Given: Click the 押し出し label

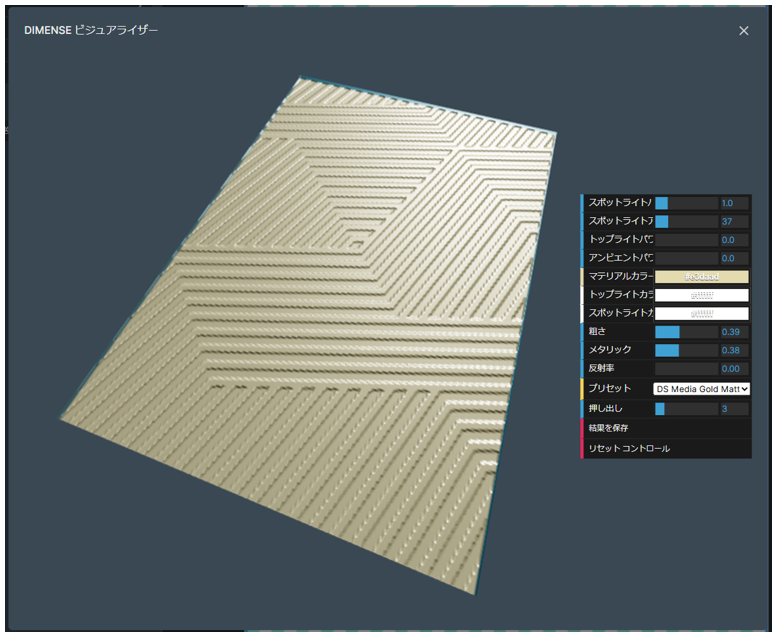Looking at the screenshot, I should click(x=605, y=408).
